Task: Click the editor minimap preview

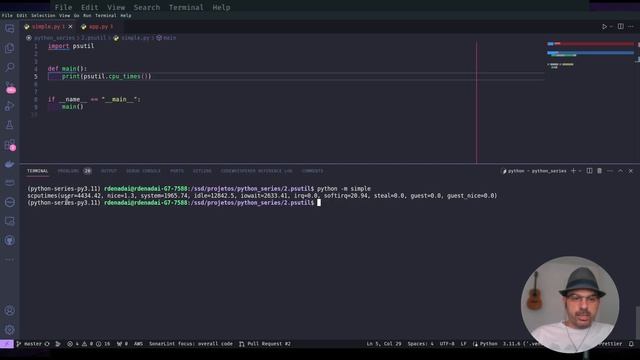Action: click(x=590, y=55)
